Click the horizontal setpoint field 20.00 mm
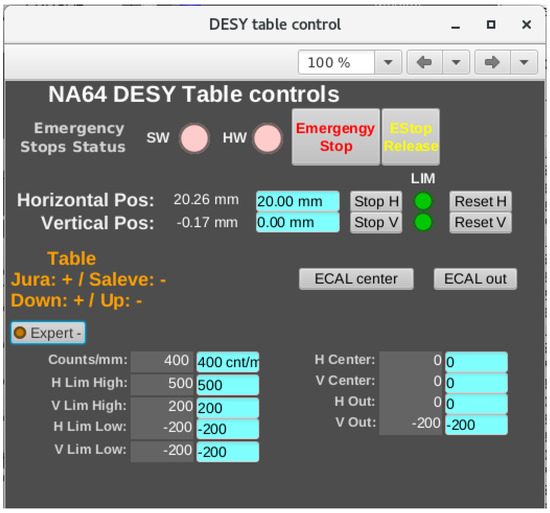Image resolution: width=550 pixels, height=513 pixels. 297,201
